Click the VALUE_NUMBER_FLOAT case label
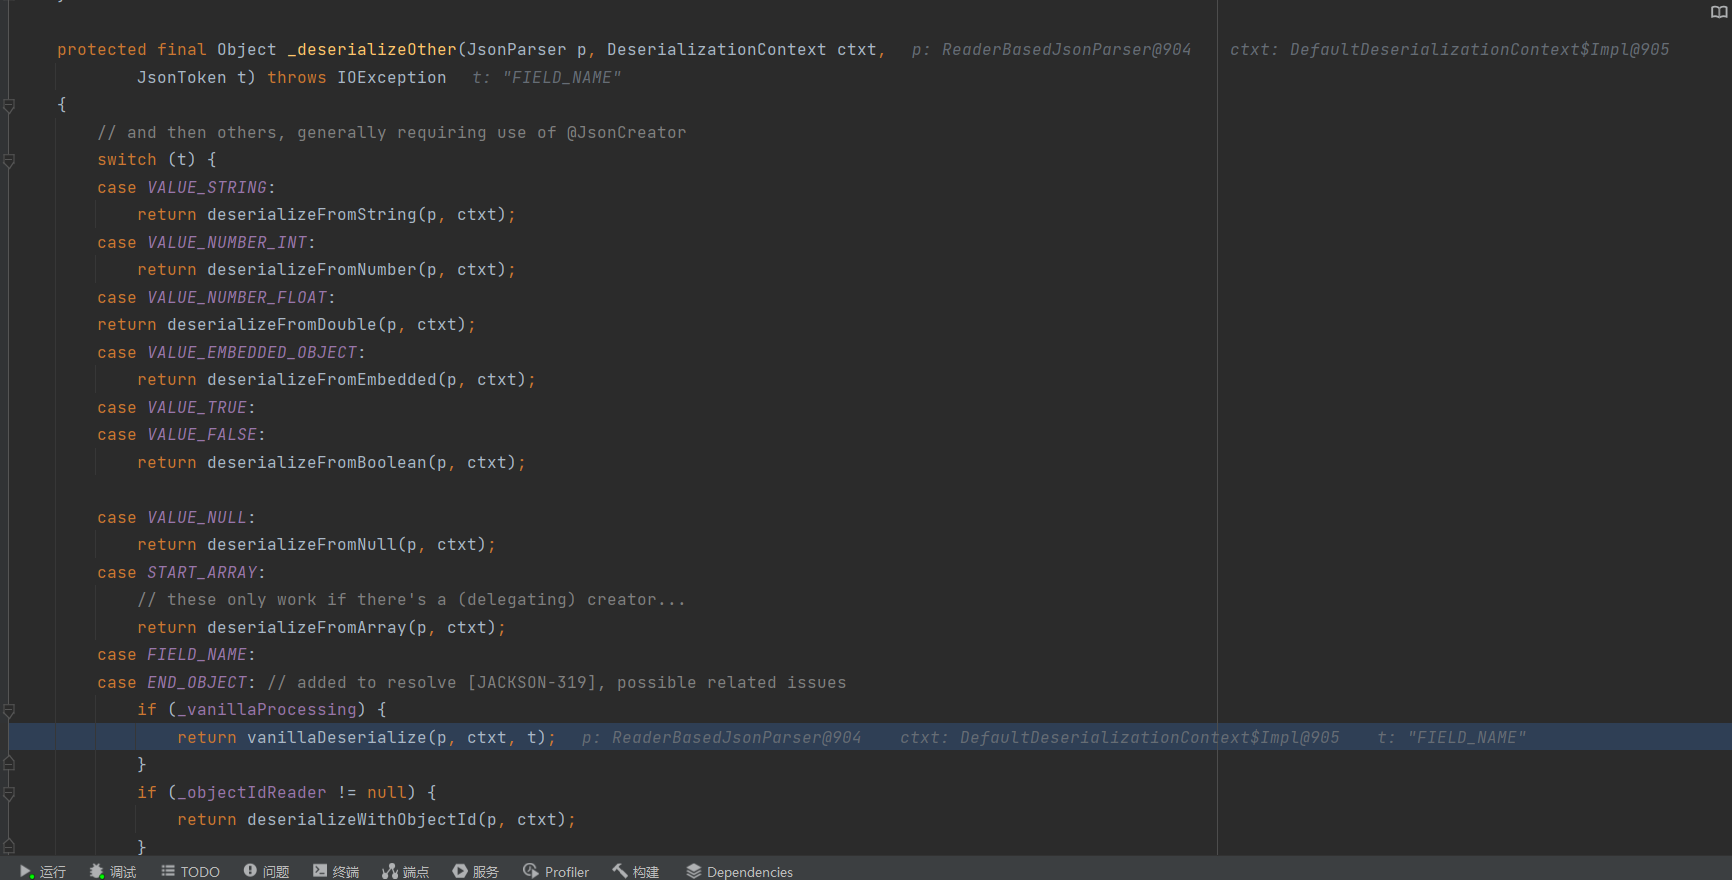This screenshot has width=1732, height=880. click(237, 297)
